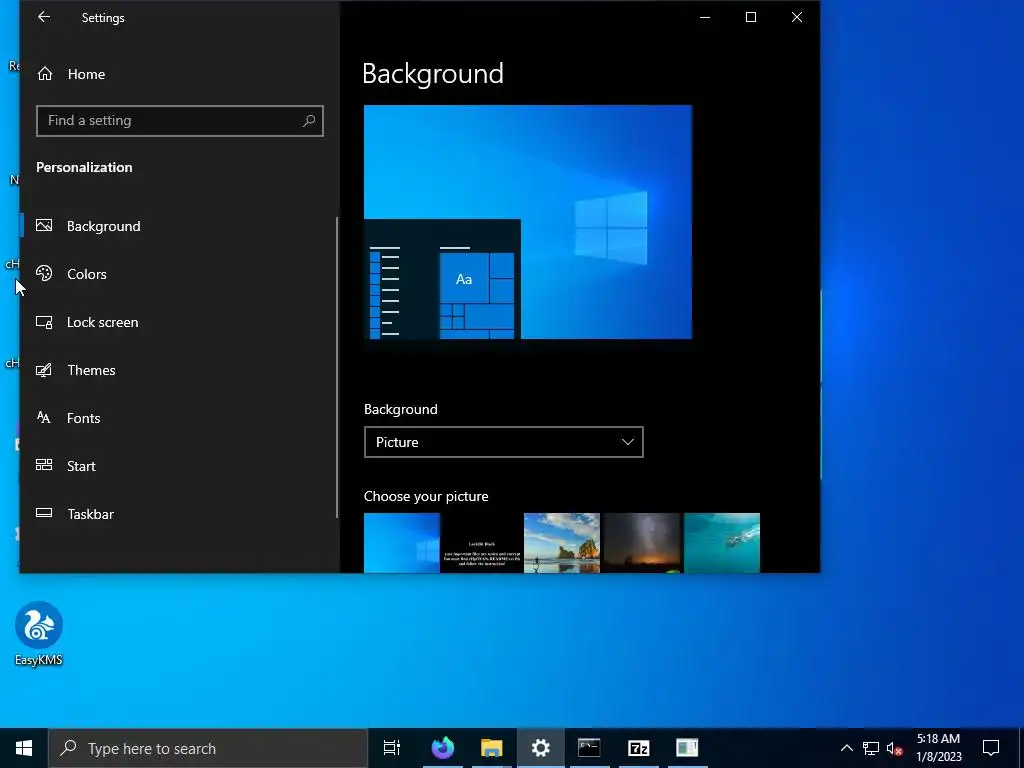The width and height of the screenshot is (1024, 768).
Task: Click the Taskbar icon in sidebar
Action: 44,513
